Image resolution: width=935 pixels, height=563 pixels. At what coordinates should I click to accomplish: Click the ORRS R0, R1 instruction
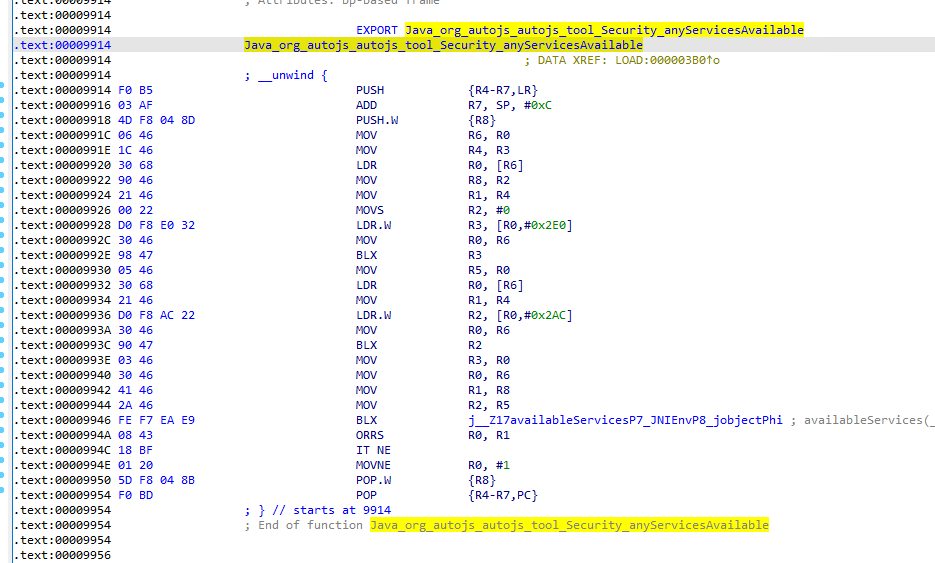(x=372, y=435)
